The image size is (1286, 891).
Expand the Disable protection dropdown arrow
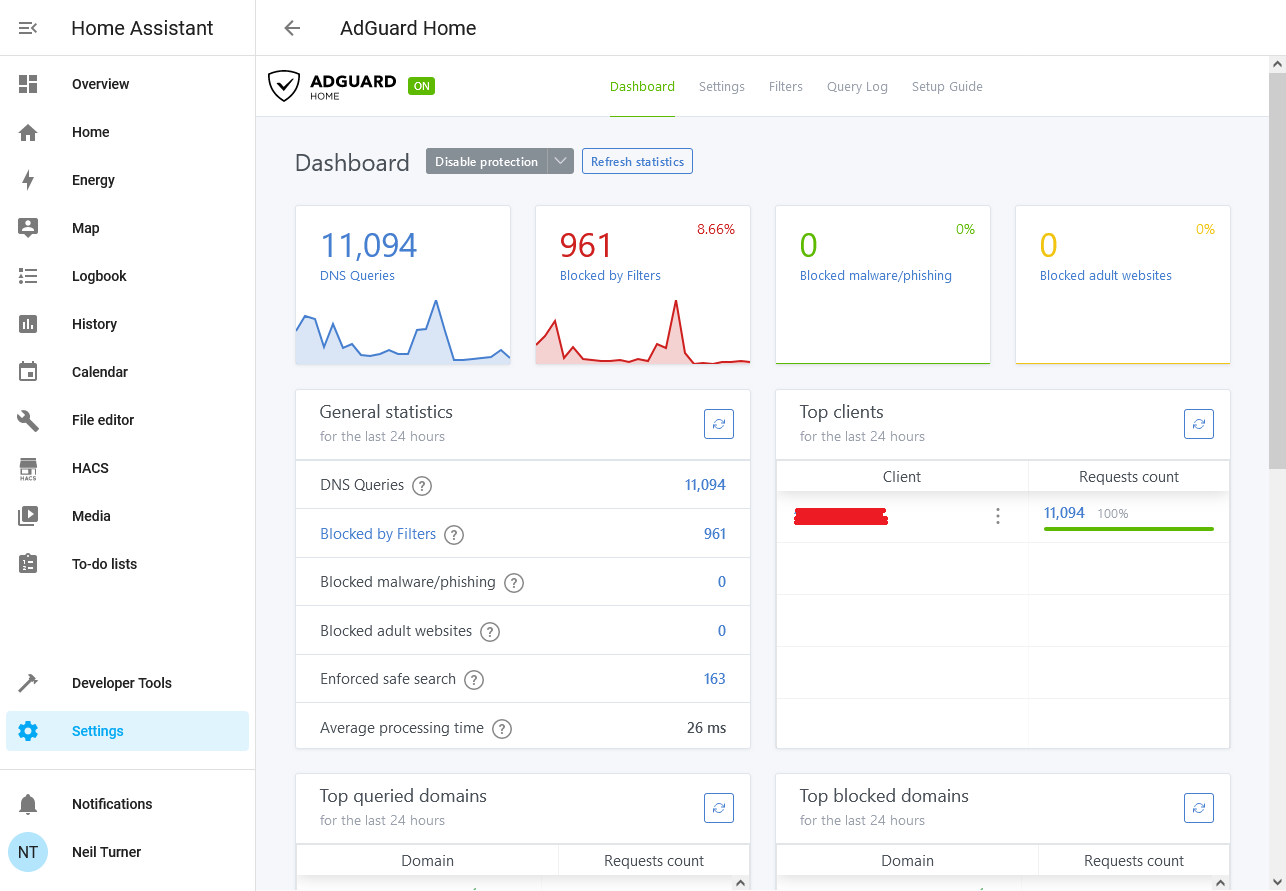click(560, 160)
